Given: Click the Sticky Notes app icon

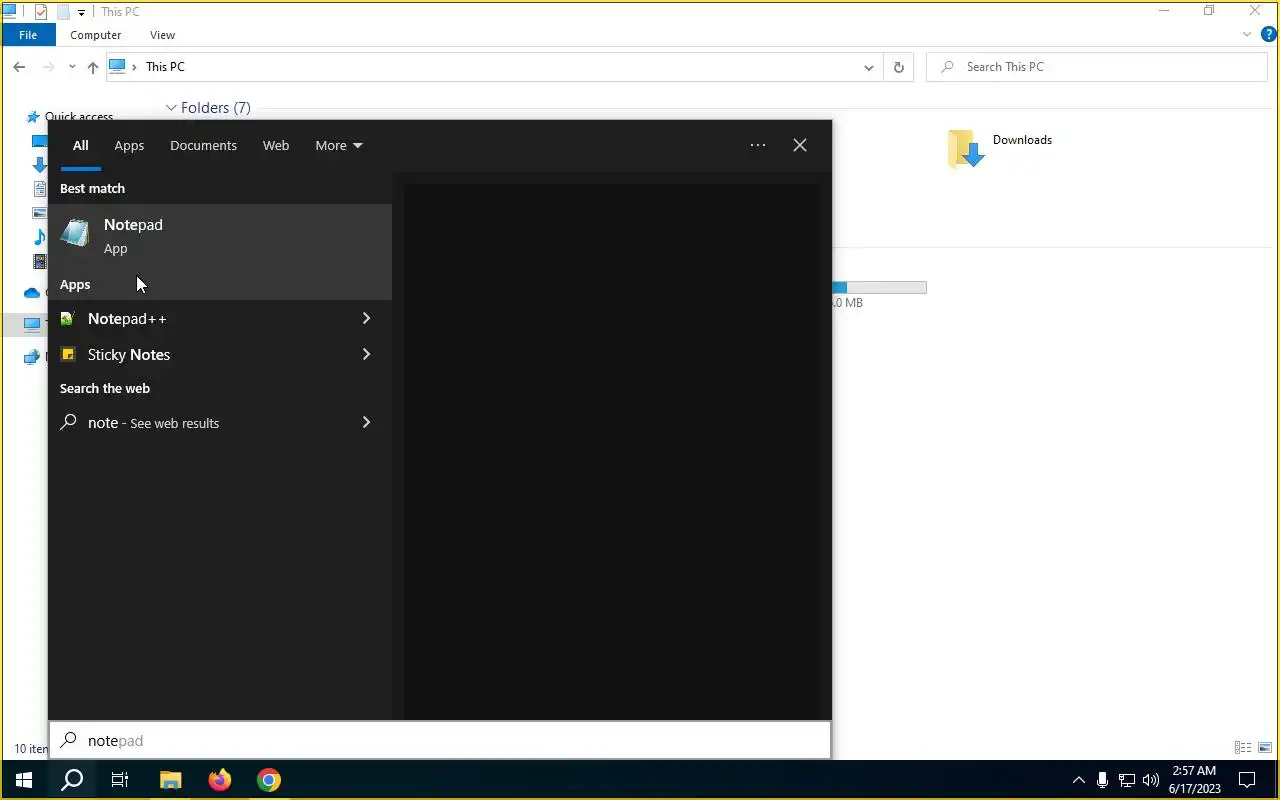Looking at the screenshot, I should pyautogui.click(x=67, y=355).
